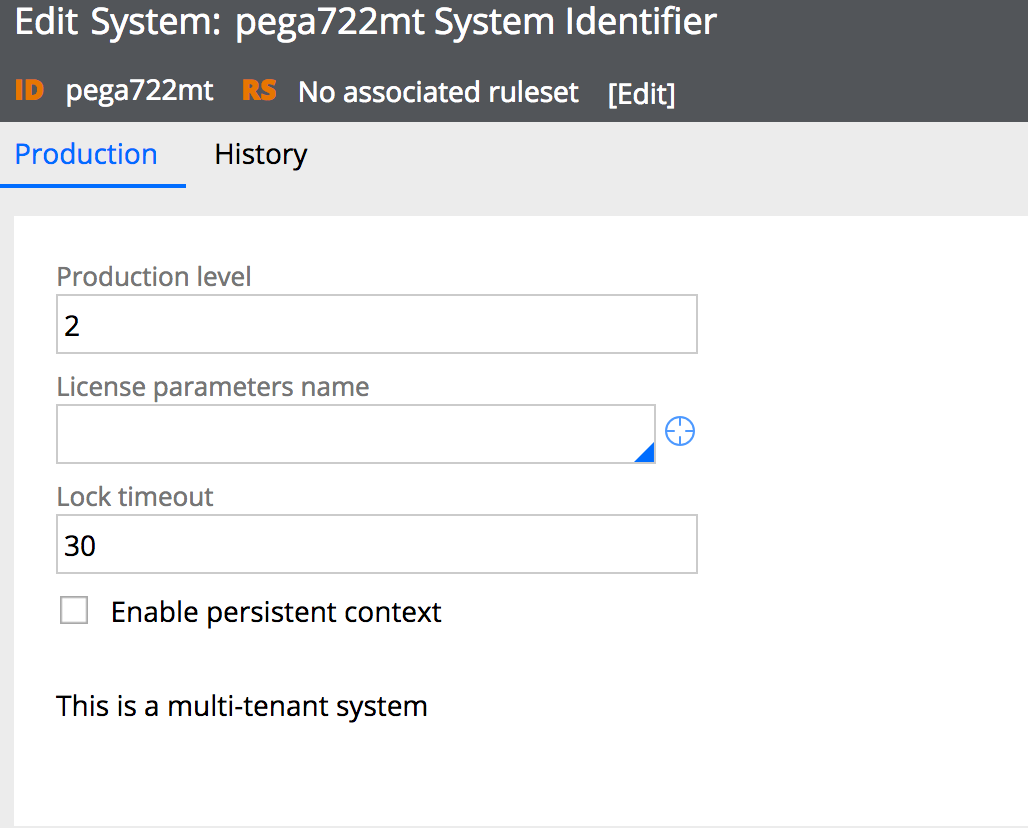
Task: Click the 'Lock timeout' label
Action: tap(135, 497)
